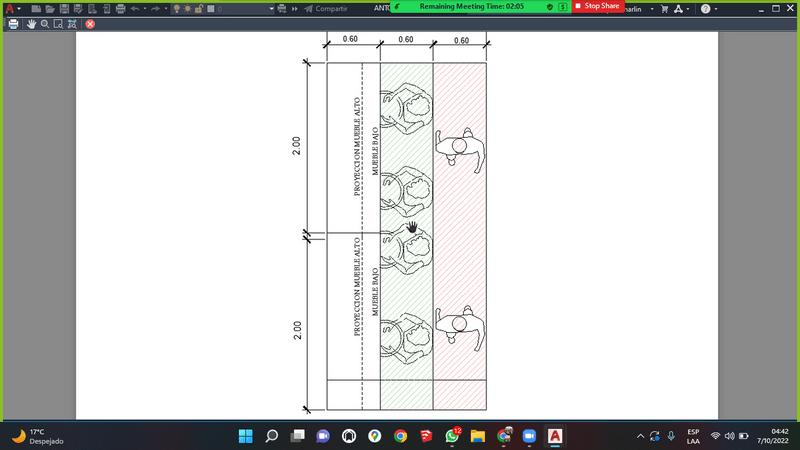The width and height of the screenshot is (800, 450).
Task: Click the microphone tray icon
Action: tap(671, 436)
